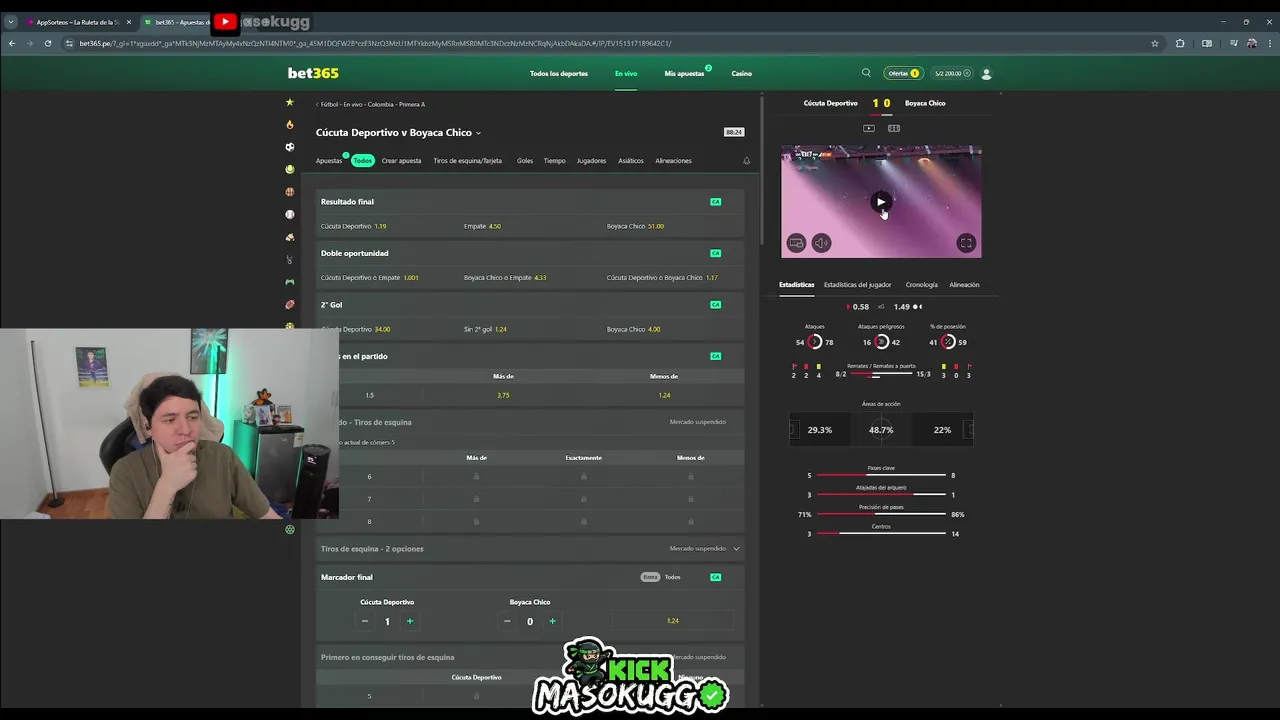
Task: Select the basketball sport icon
Action: click(290, 192)
